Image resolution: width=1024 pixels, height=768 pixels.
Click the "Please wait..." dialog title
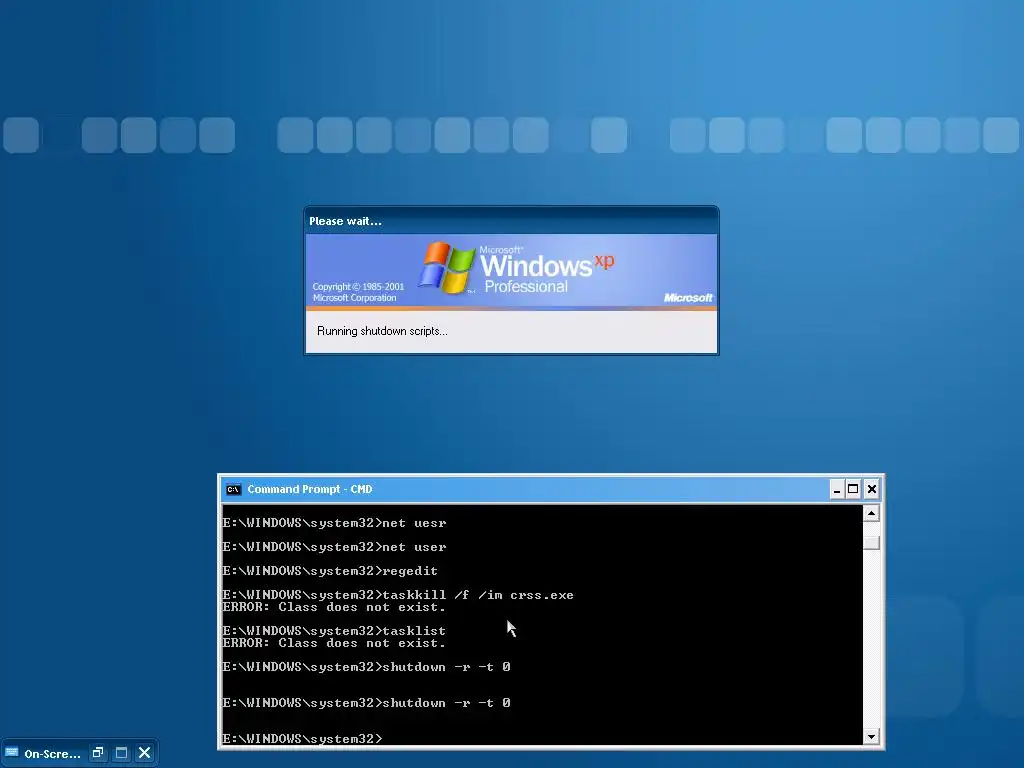[345, 221]
